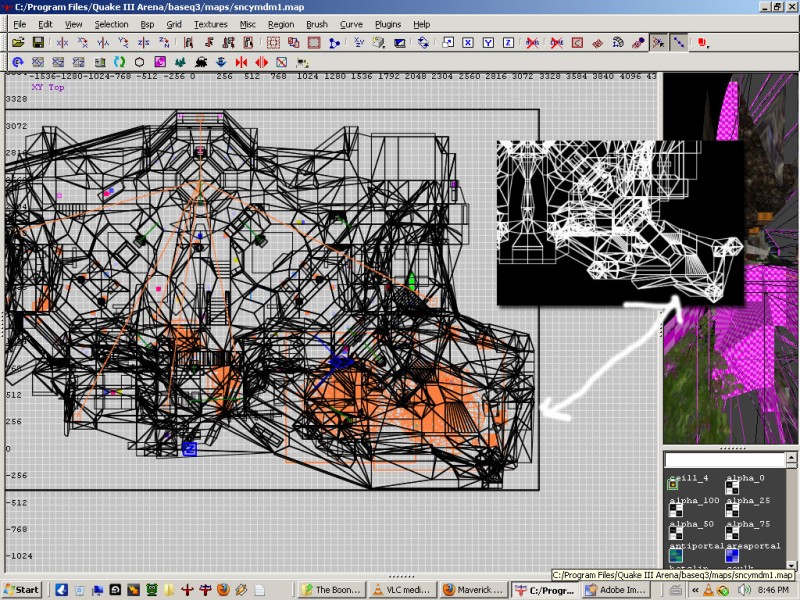800x600 pixels.
Task: Flip selection along Y axis
Action: tap(103, 43)
